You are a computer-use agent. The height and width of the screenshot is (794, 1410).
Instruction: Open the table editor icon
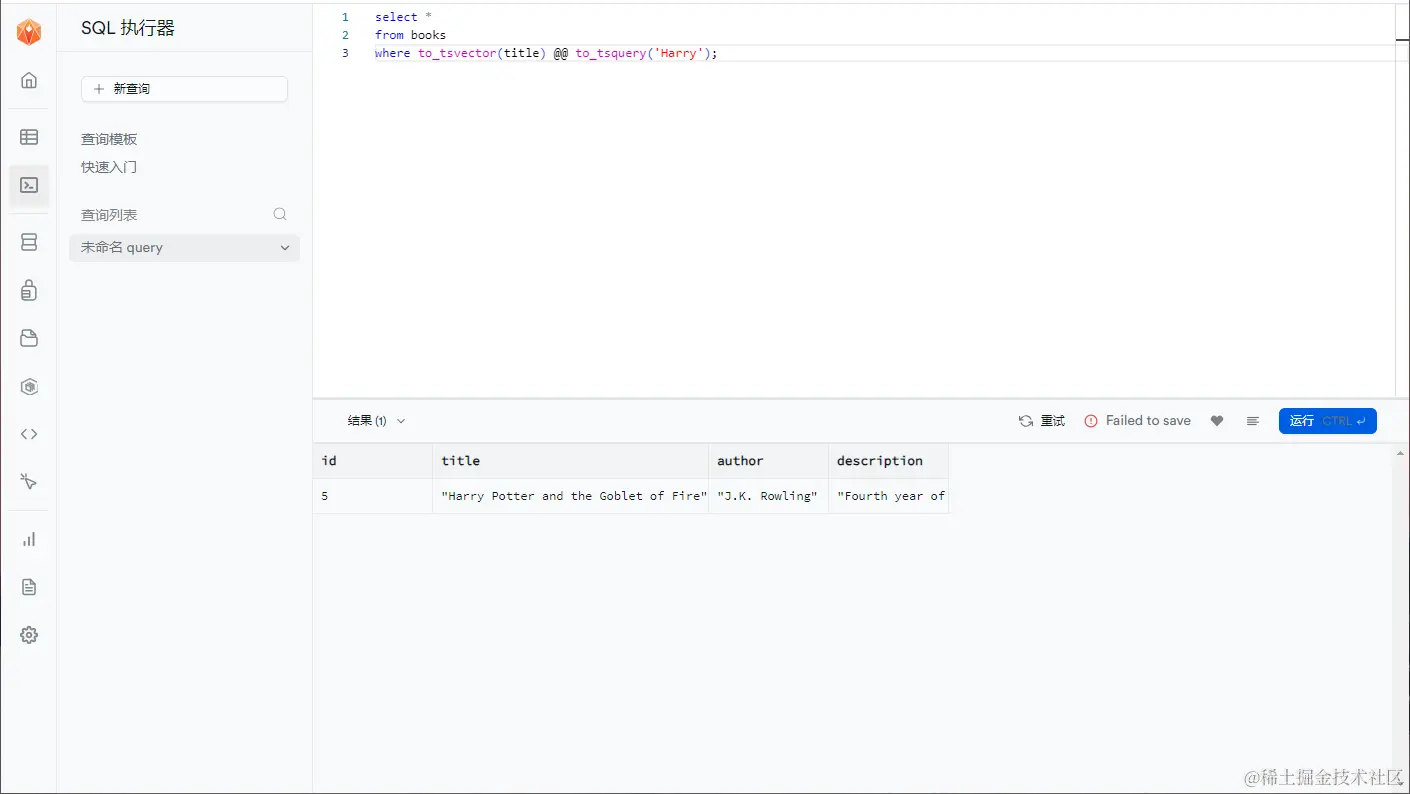click(29, 137)
